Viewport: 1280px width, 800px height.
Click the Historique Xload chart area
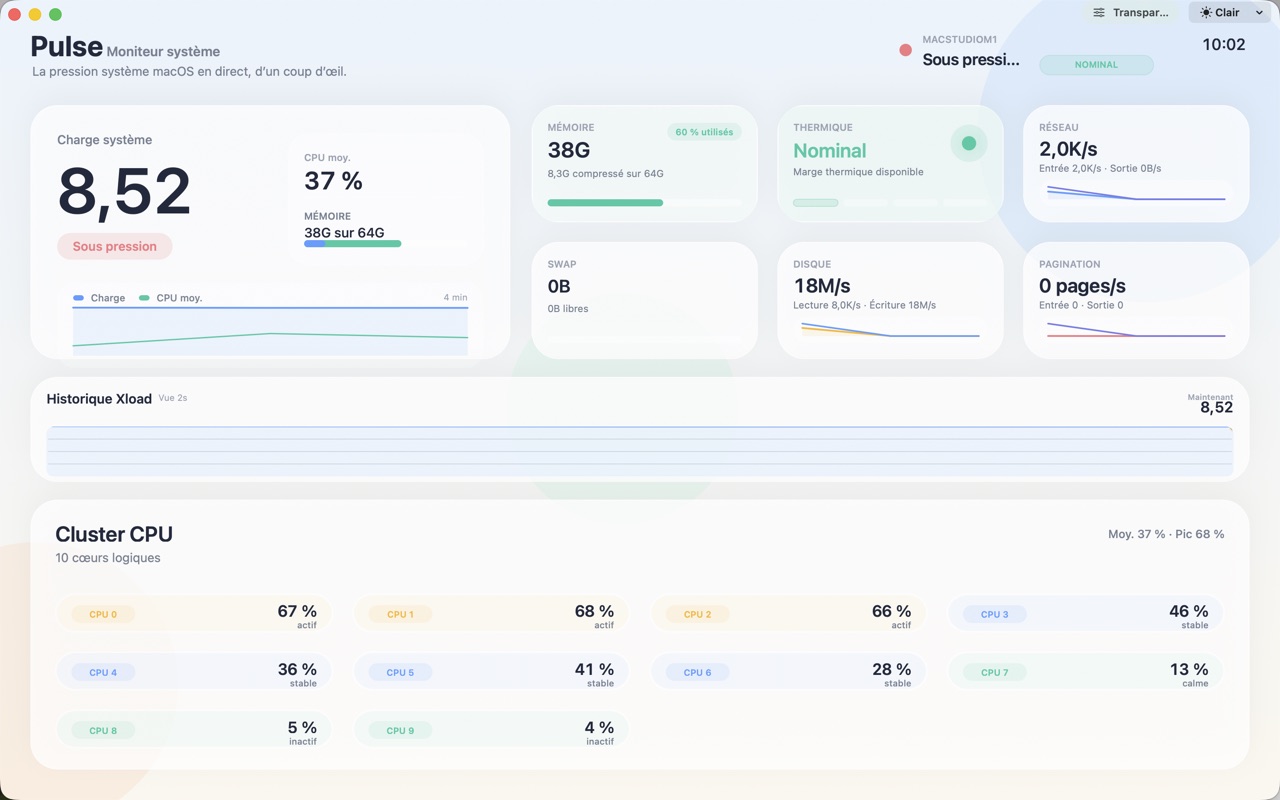pos(640,451)
